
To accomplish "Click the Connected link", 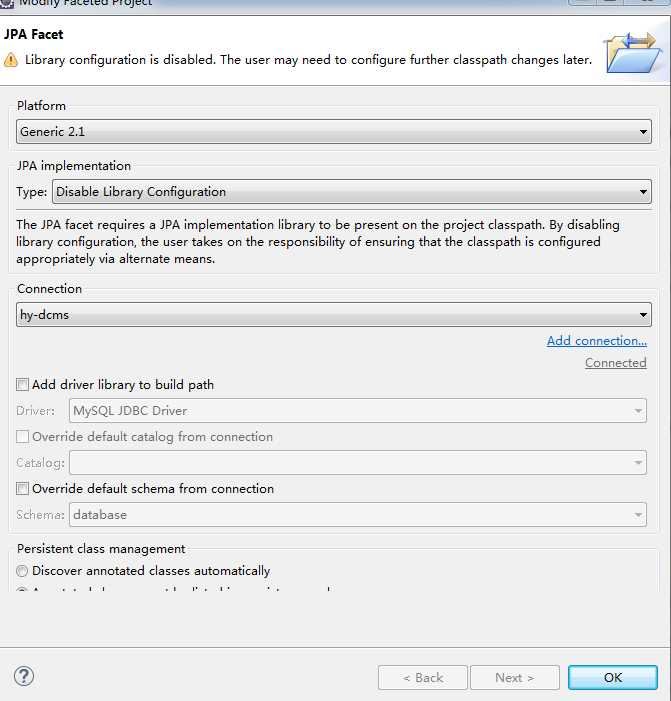I will pyautogui.click(x=615, y=363).
